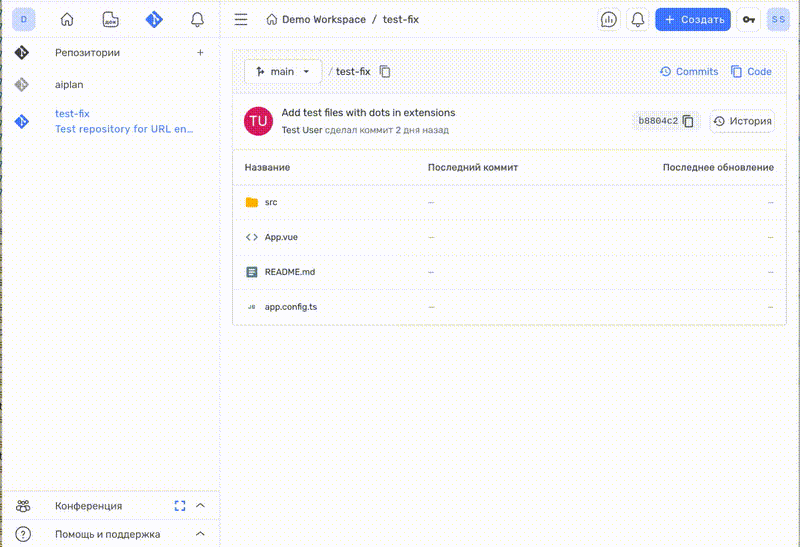This screenshot has height=547, width=800.
Task: Click the Последнее обновление column header
Action: [718, 167]
